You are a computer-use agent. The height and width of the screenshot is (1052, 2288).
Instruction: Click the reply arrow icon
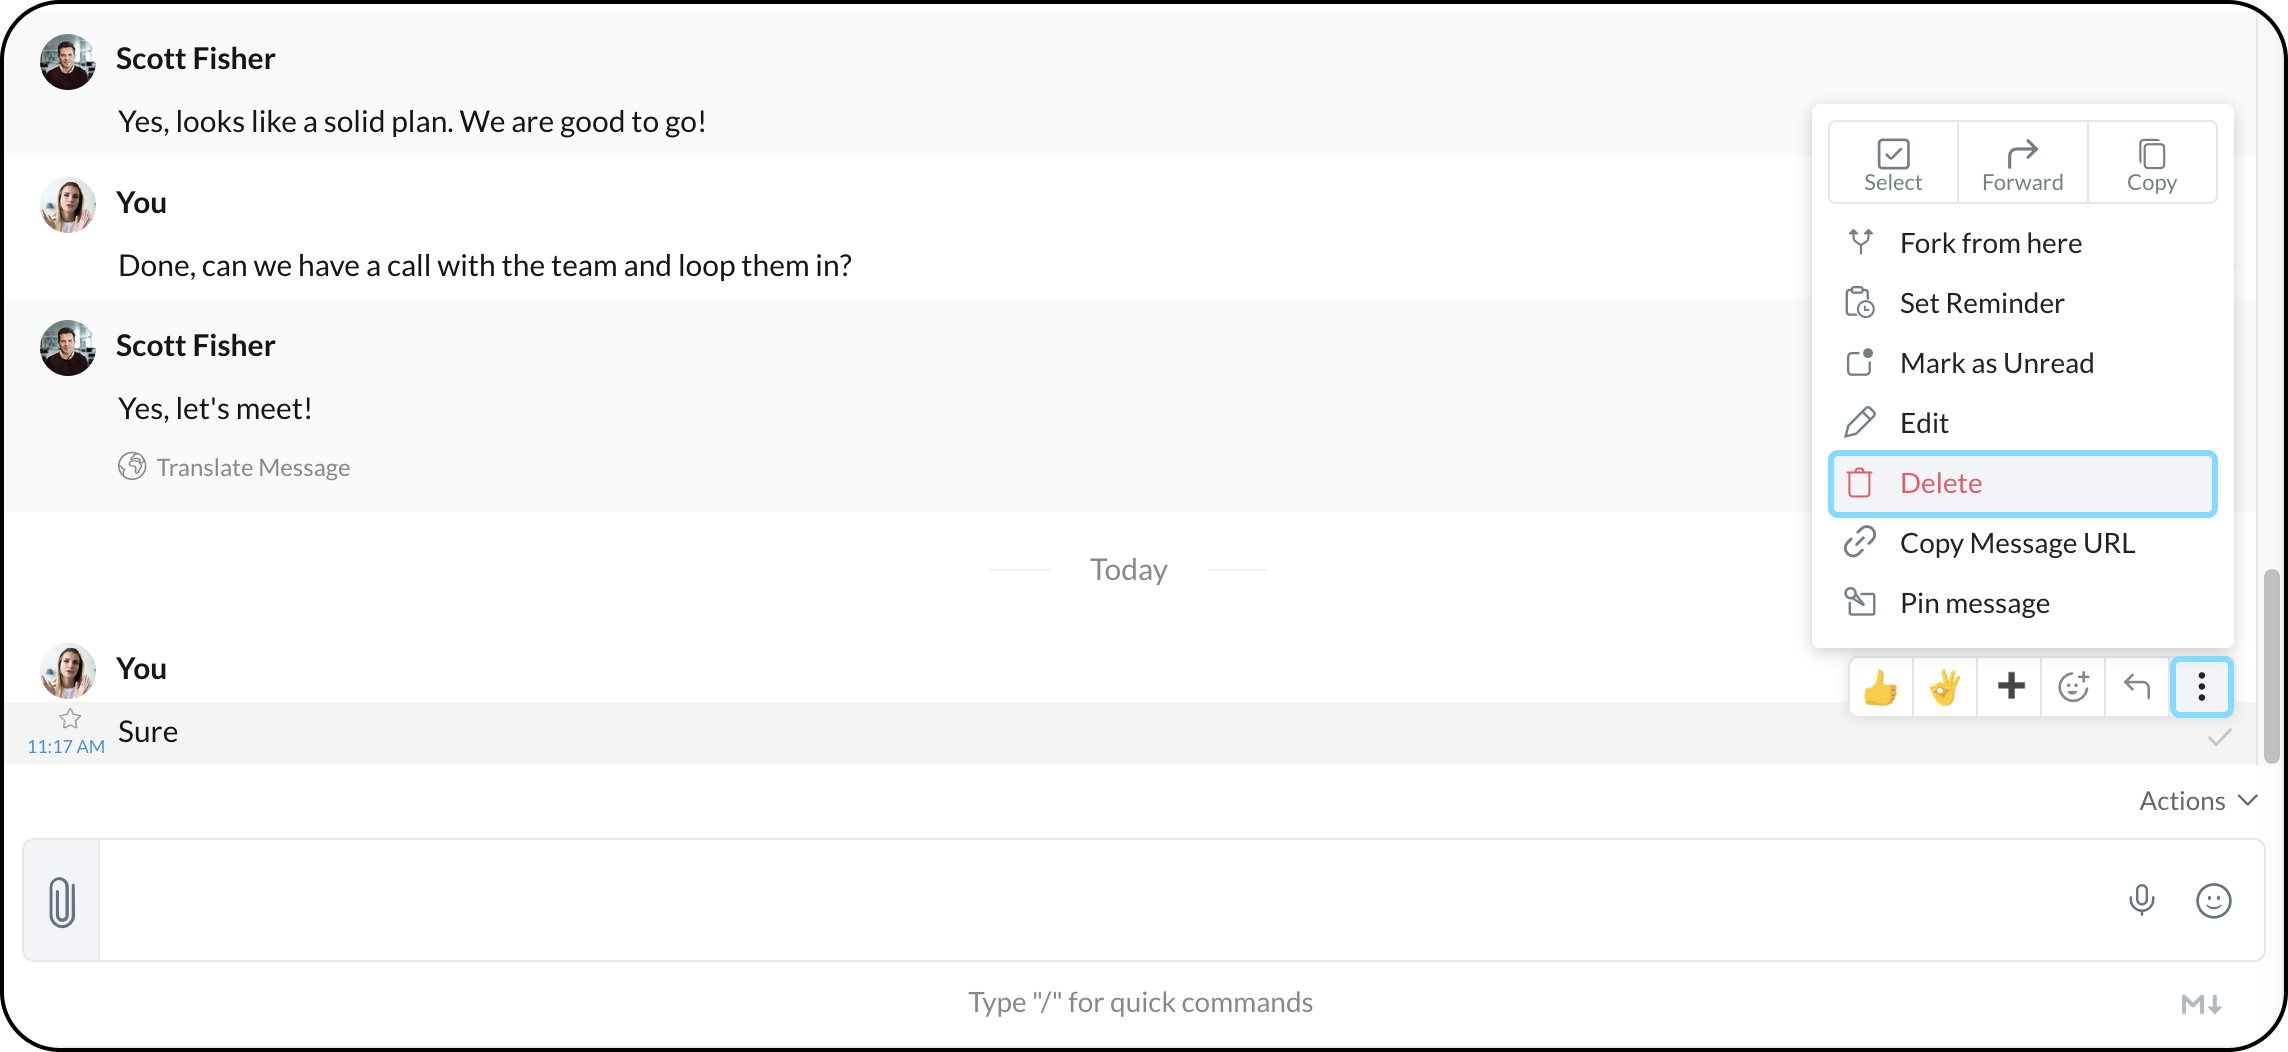(2137, 687)
